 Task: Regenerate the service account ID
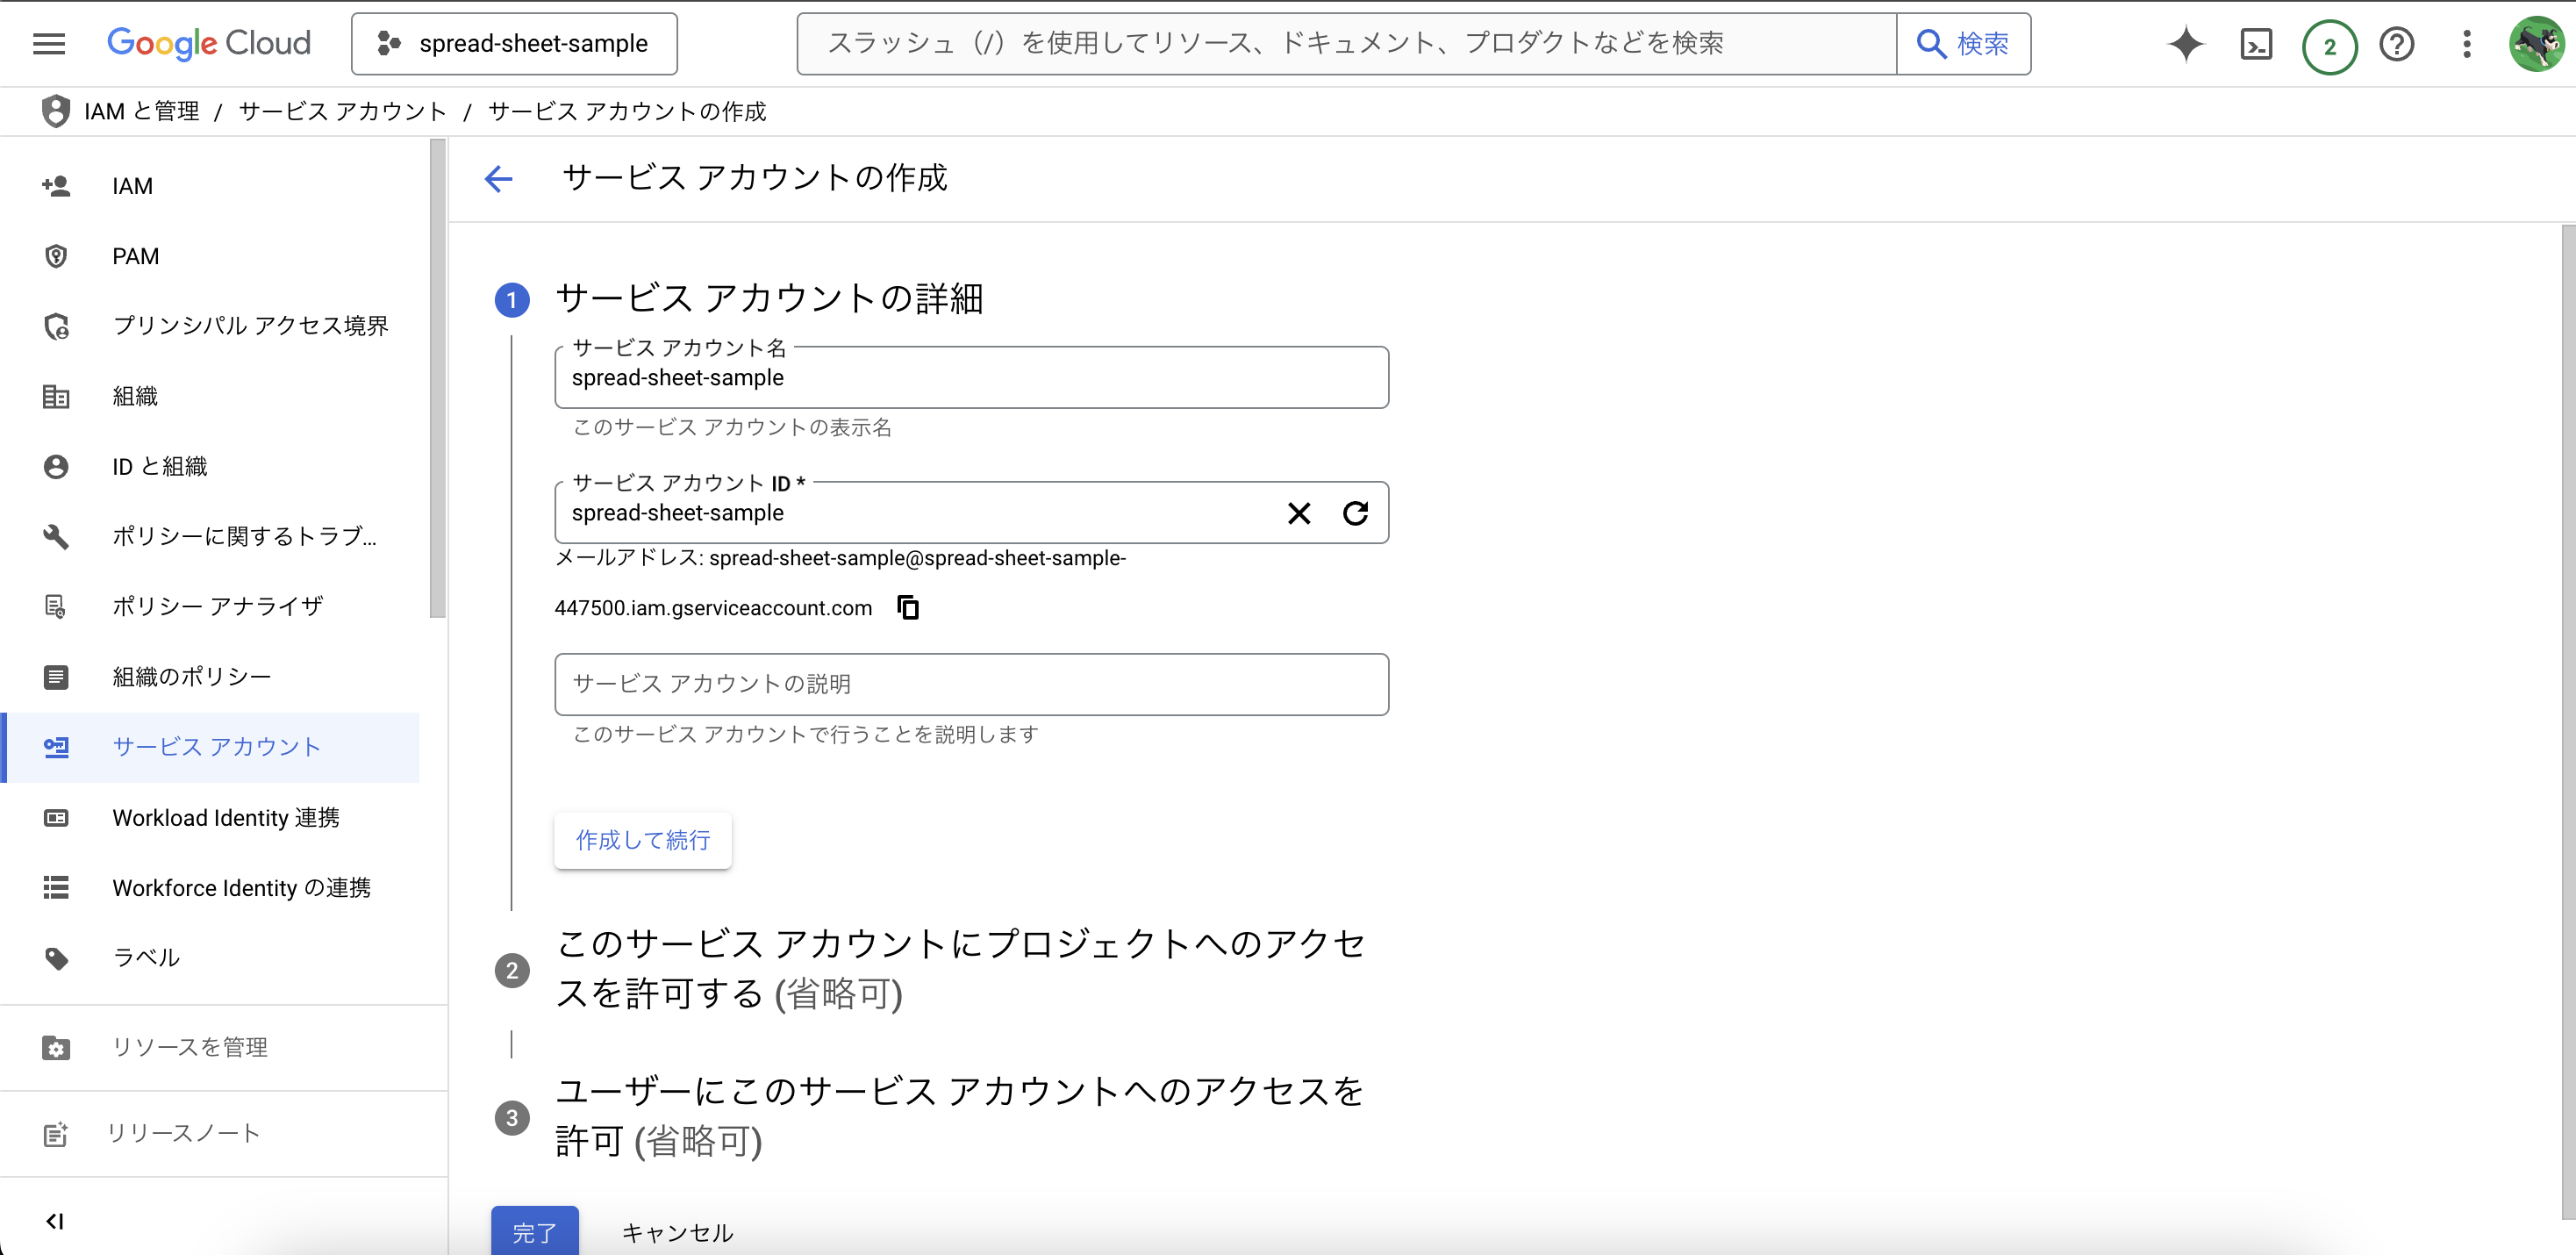(x=1355, y=513)
